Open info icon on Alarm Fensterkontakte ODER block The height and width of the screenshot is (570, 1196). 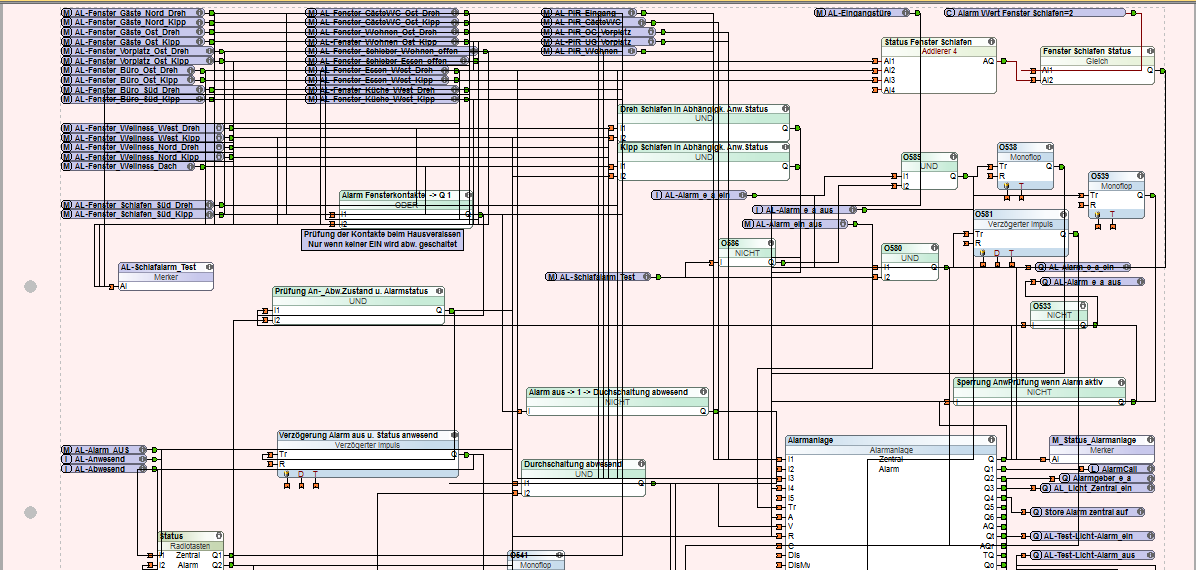coord(468,195)
